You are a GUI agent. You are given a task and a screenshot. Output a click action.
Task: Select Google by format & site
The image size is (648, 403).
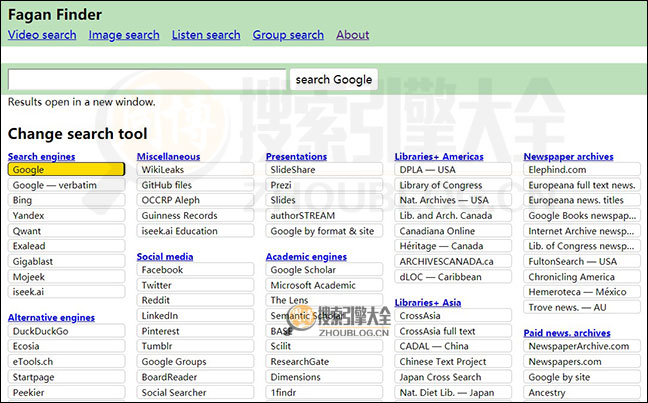click(324, 231)
